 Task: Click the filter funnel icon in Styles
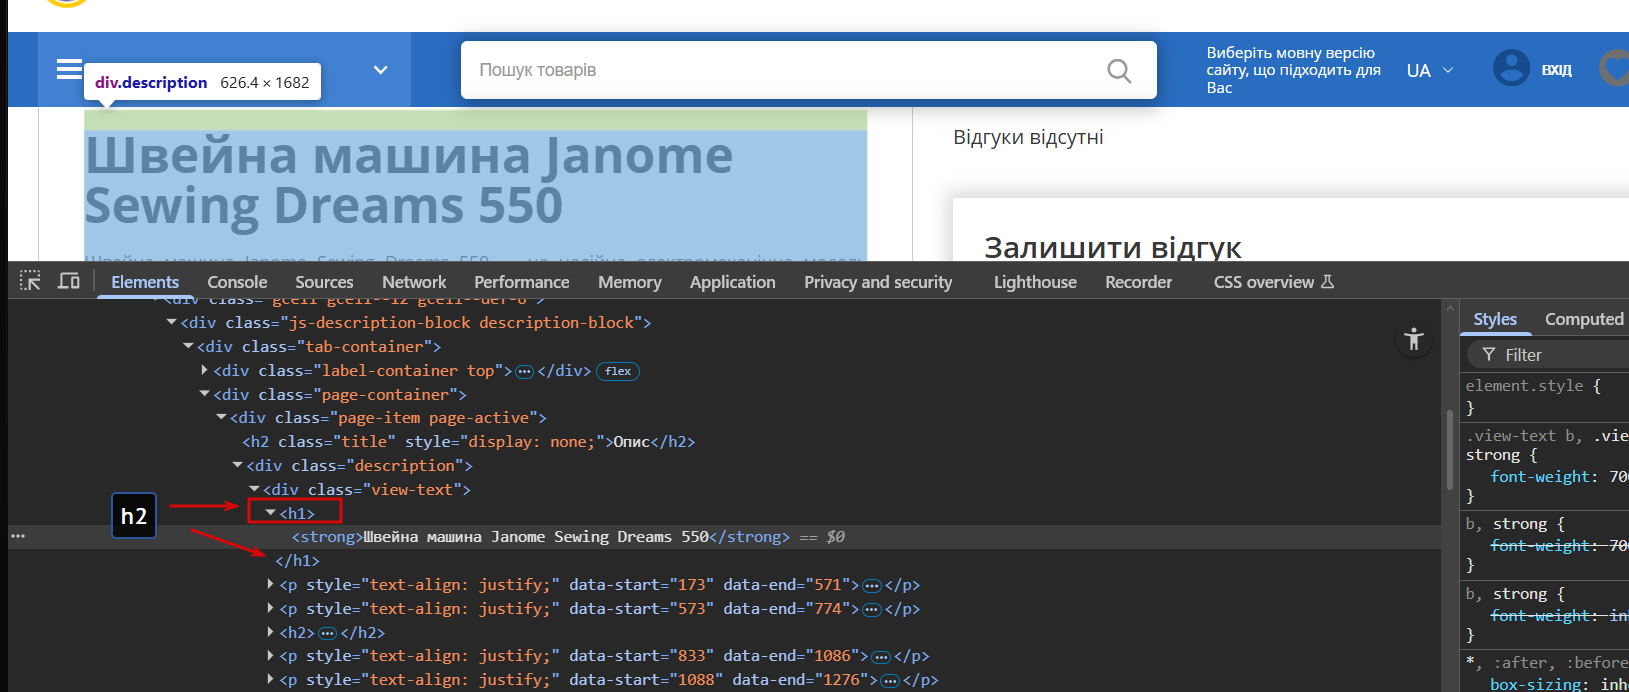click(x=1489, y=355)
